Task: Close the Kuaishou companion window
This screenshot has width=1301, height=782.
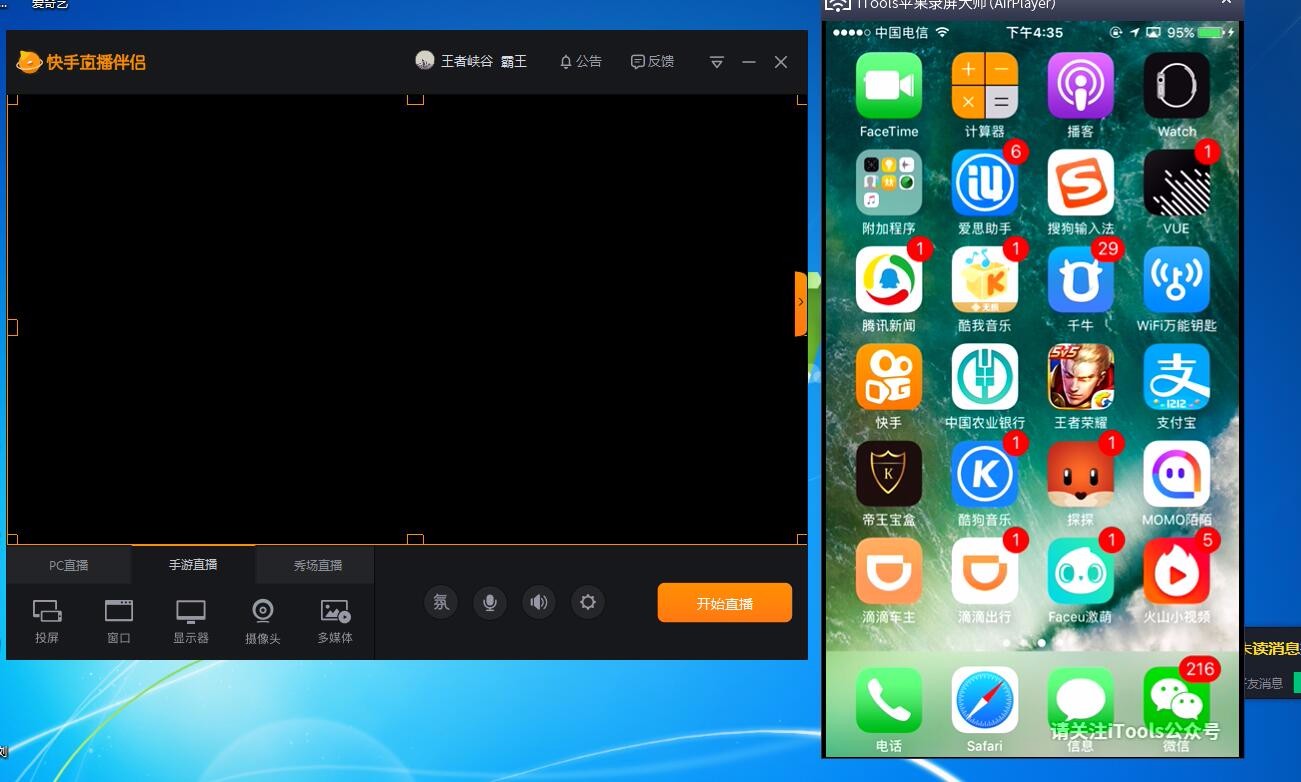Action: (781, 62)
